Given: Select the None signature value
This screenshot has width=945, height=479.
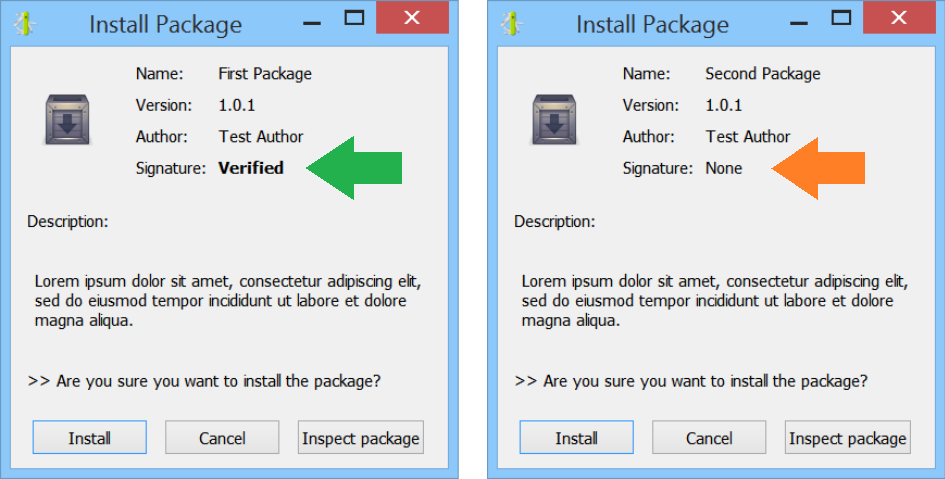Looking at the screenshot, I should pyautogui.click(x=723, y=168).
